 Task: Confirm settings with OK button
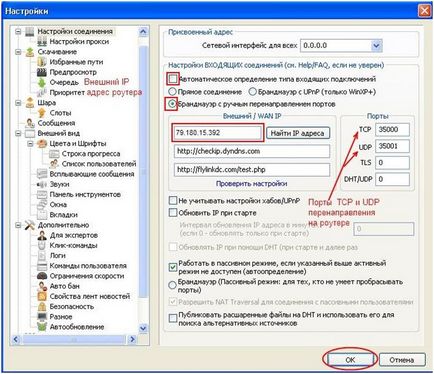pyautogui.click(x=350, y=360)
